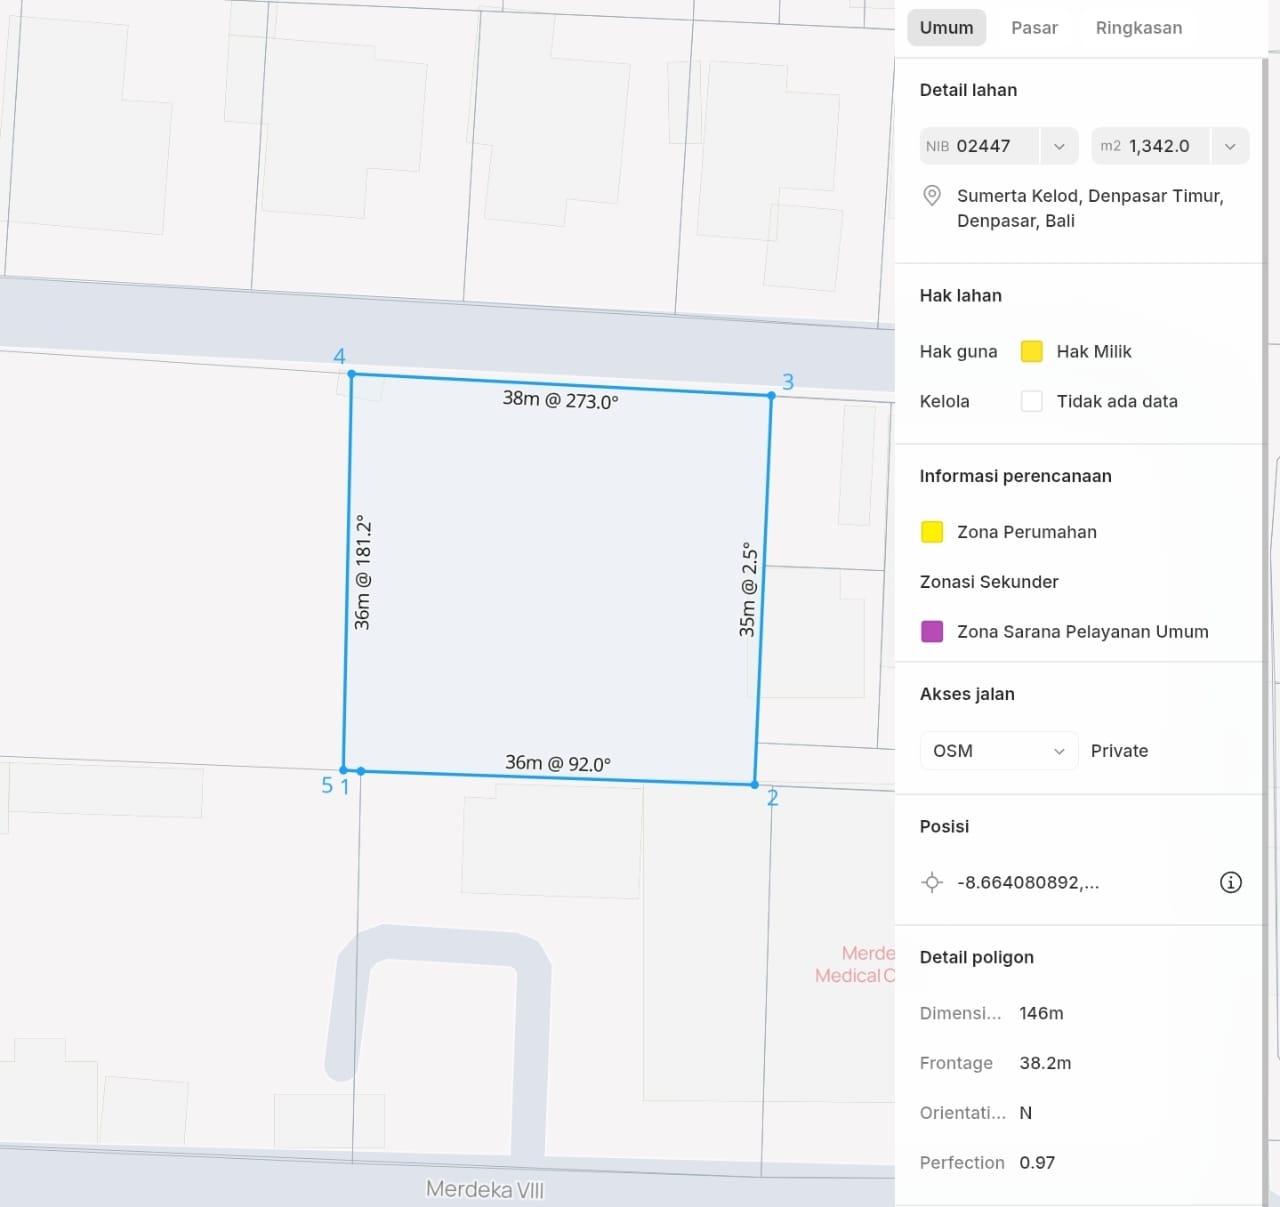Click the coordinate value -8.664080892
This screenshot has width=1280, height=1207.
[1027, 882]
